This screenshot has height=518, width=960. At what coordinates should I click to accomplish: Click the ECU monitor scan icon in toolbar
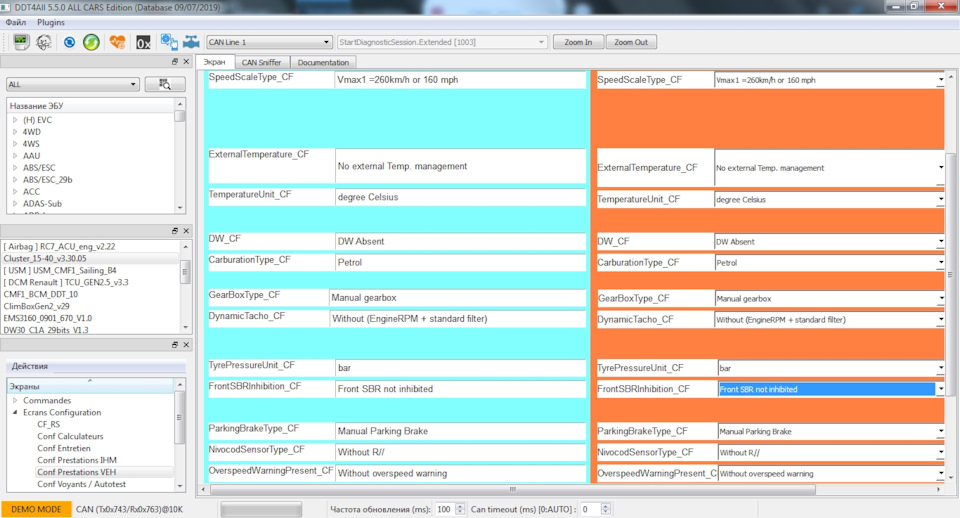[21, 42]
